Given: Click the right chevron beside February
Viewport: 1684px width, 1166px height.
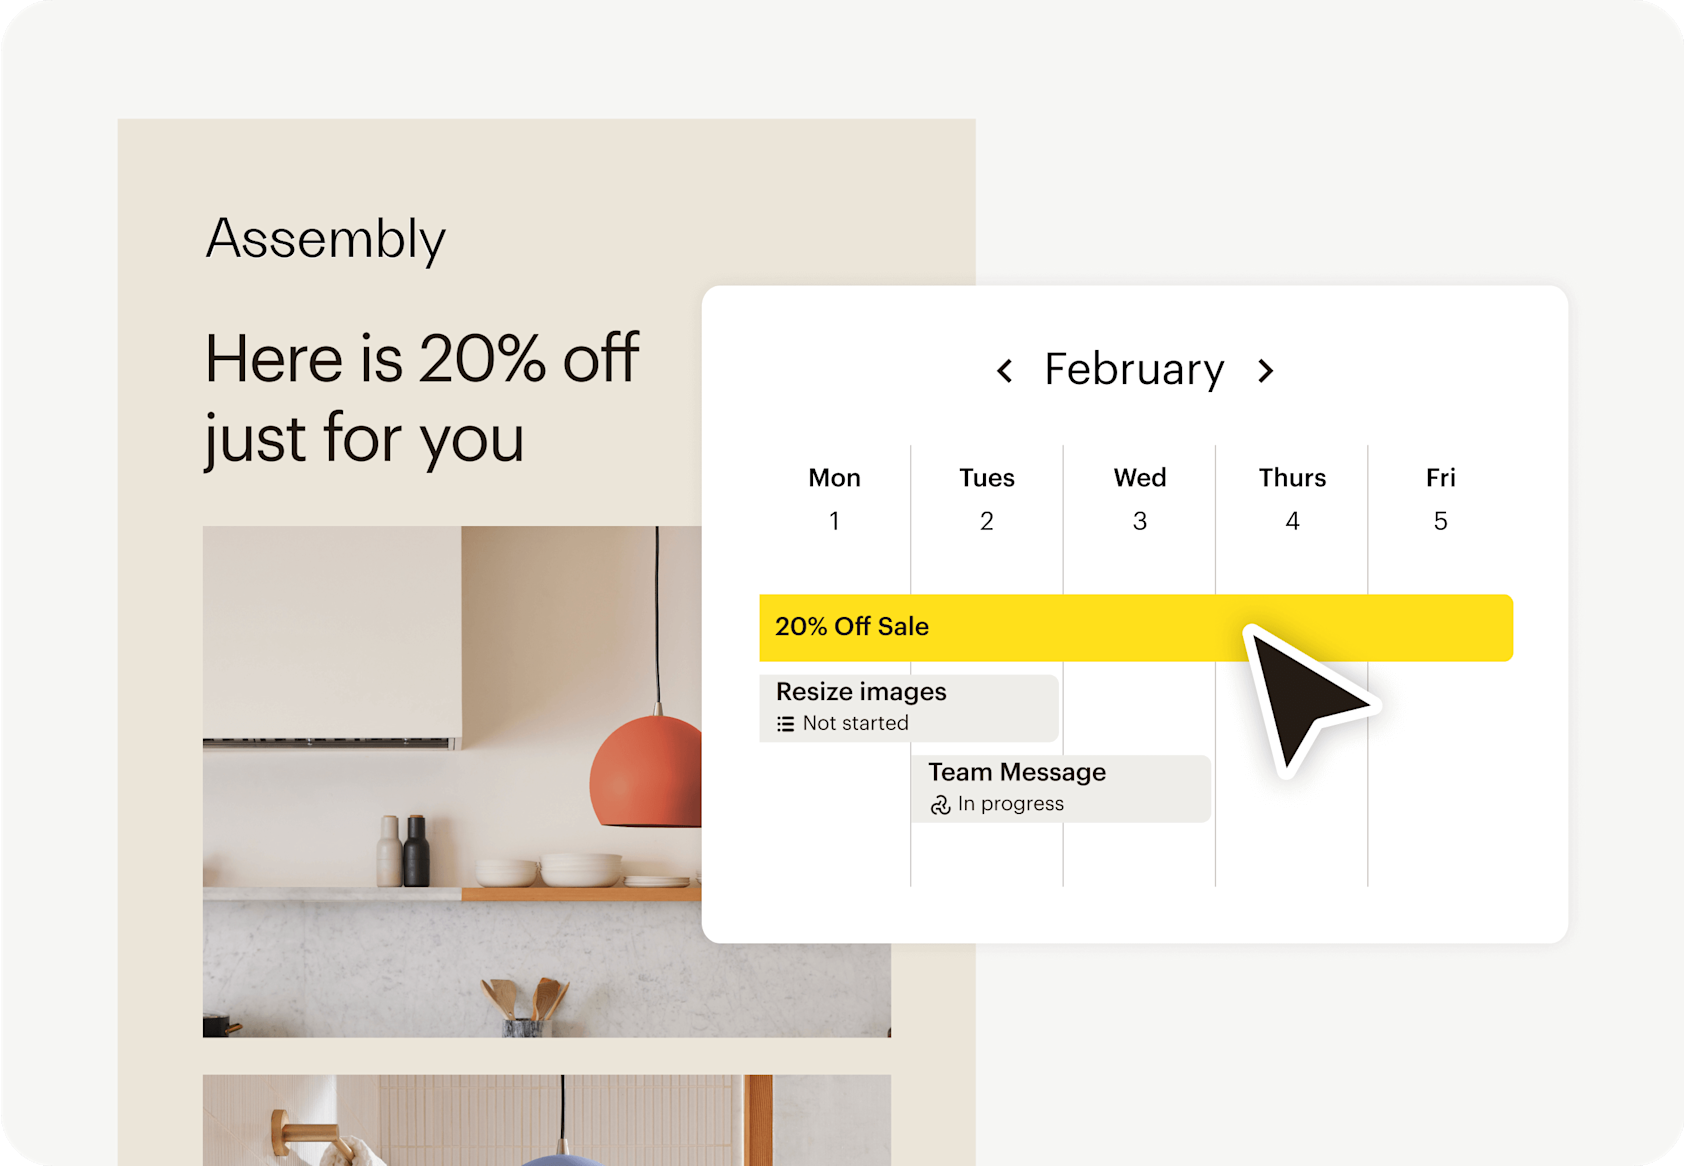Looking at the screenshot, I should tap(1266, 370).
